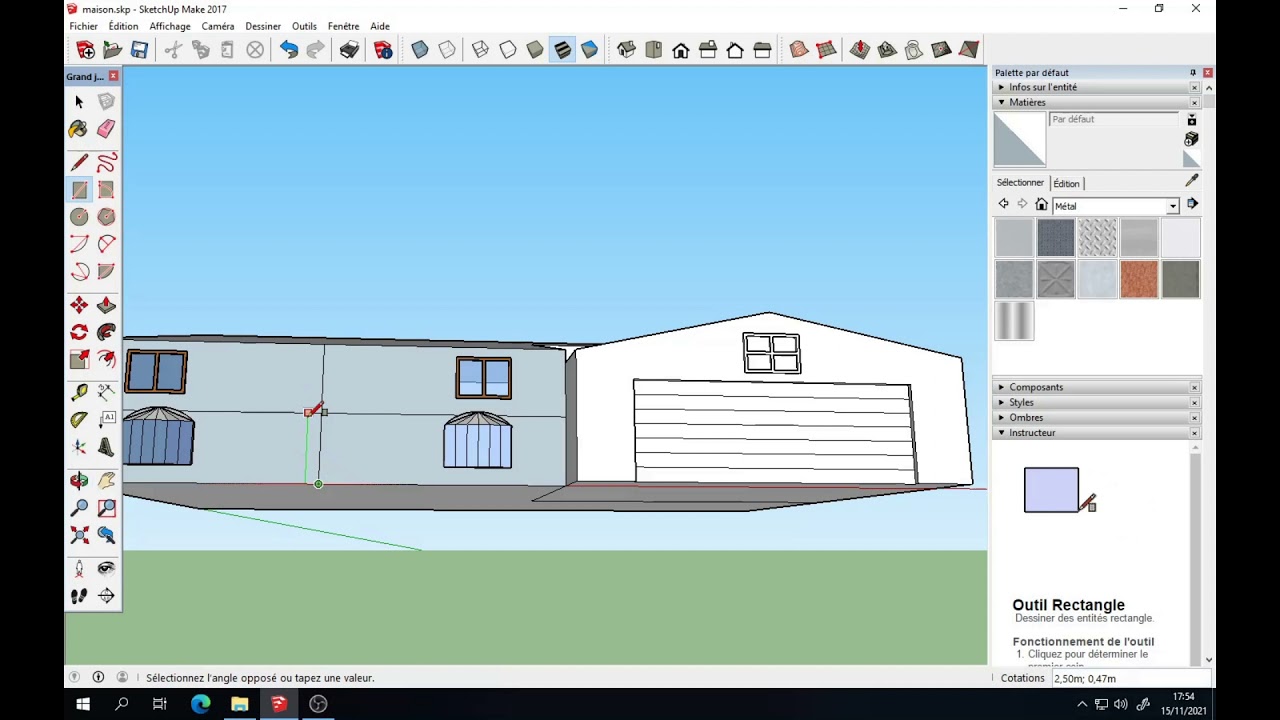The height and width of the screenshot is (720, 1280).
Task: Select the Look Around eye tool
Action: [106, 568]
